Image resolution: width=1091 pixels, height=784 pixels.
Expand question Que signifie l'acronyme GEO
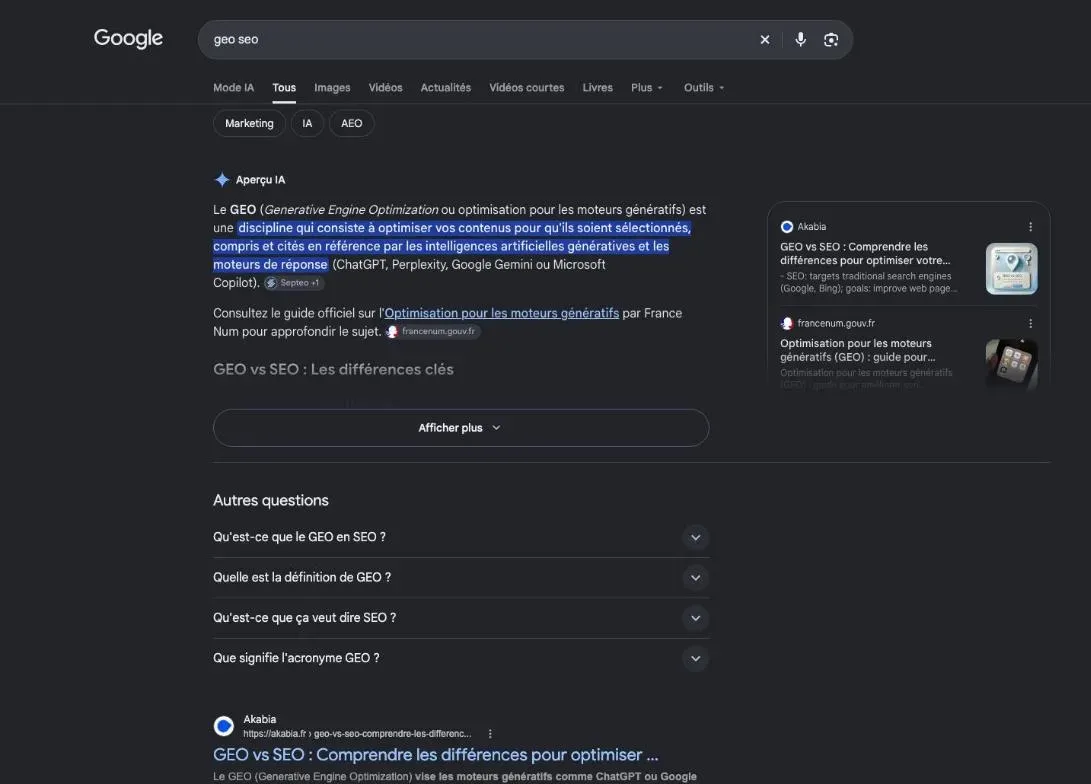tap(461, 658)
